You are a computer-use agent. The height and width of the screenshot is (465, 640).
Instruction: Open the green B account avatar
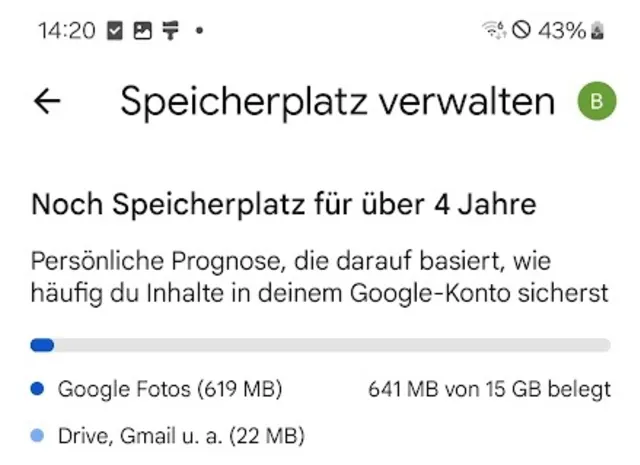pos(597,100)
